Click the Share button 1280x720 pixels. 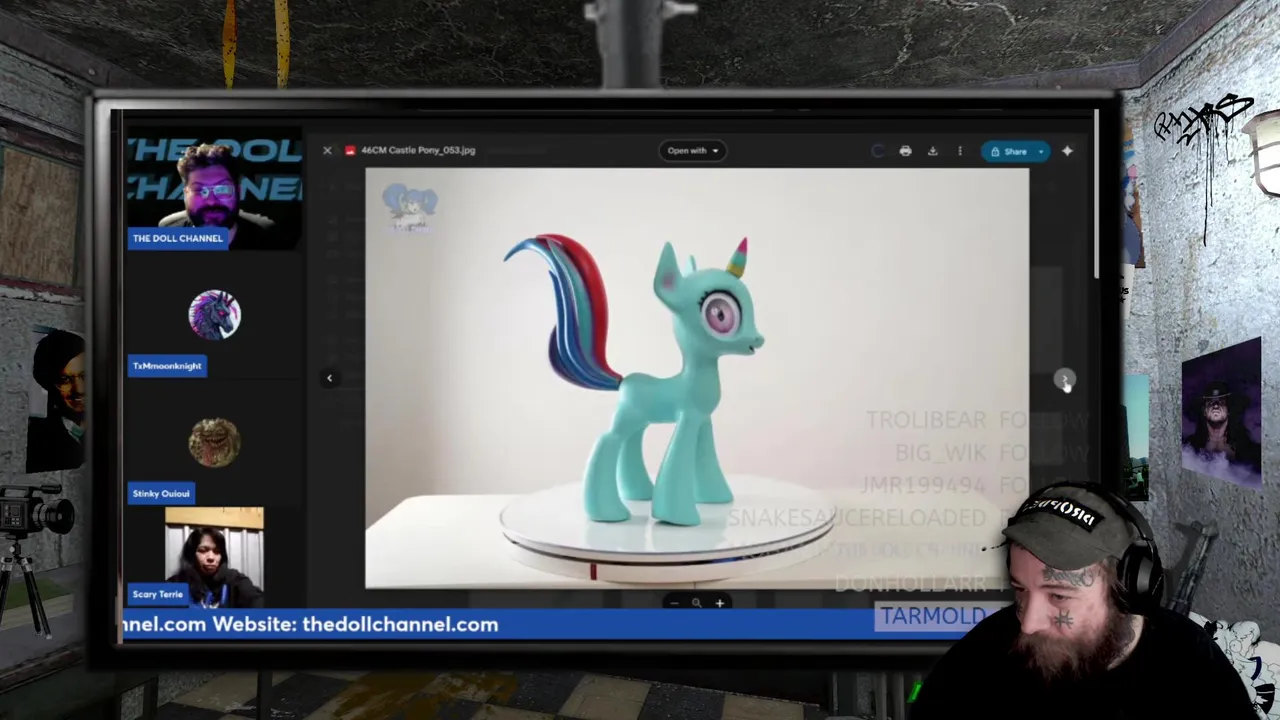tap(1008, 152)
